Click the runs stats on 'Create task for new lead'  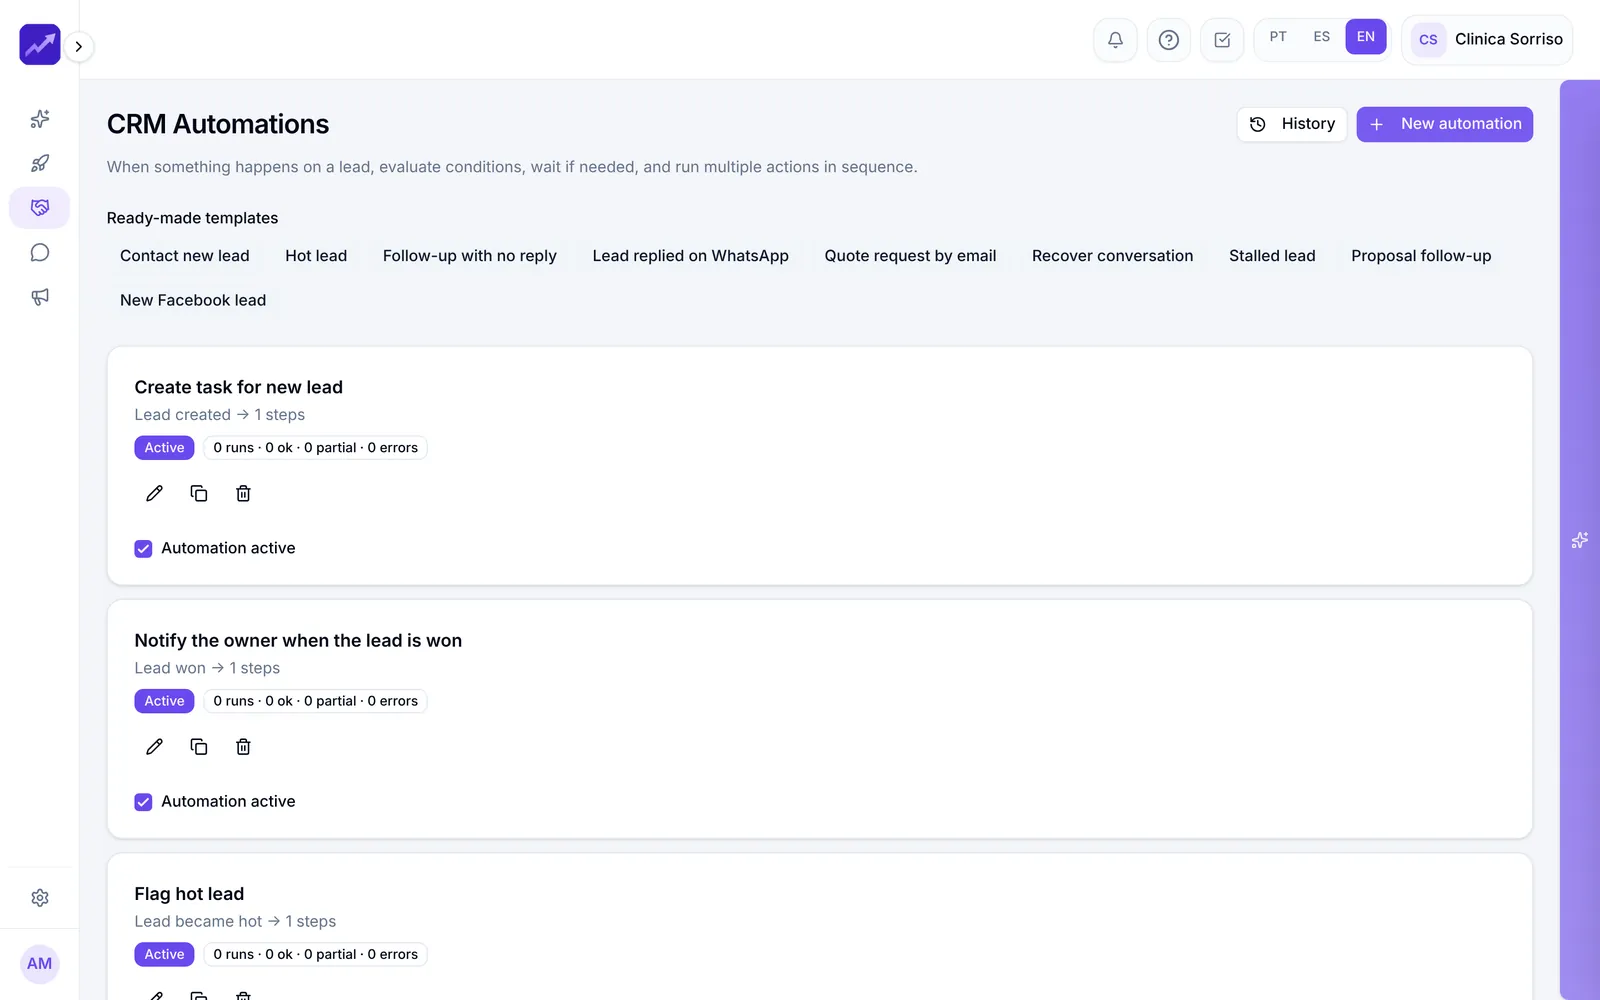(x=316, y=448)
